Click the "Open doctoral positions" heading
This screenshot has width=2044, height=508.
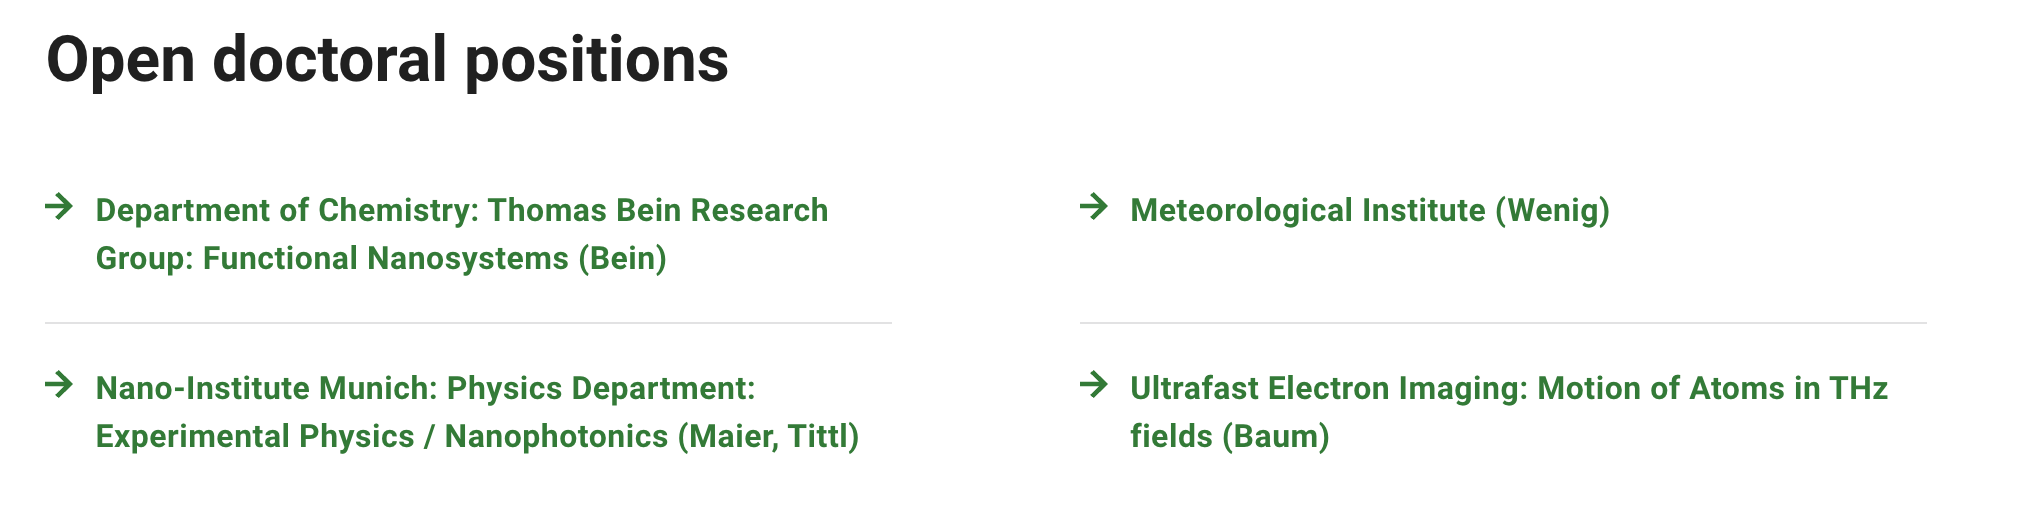click(387, 60)
